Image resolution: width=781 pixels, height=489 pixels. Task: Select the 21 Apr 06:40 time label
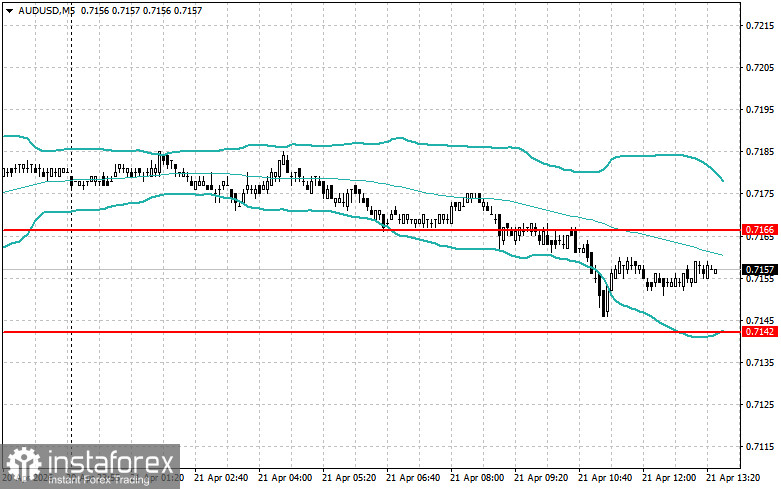click(x=413, y=478)
